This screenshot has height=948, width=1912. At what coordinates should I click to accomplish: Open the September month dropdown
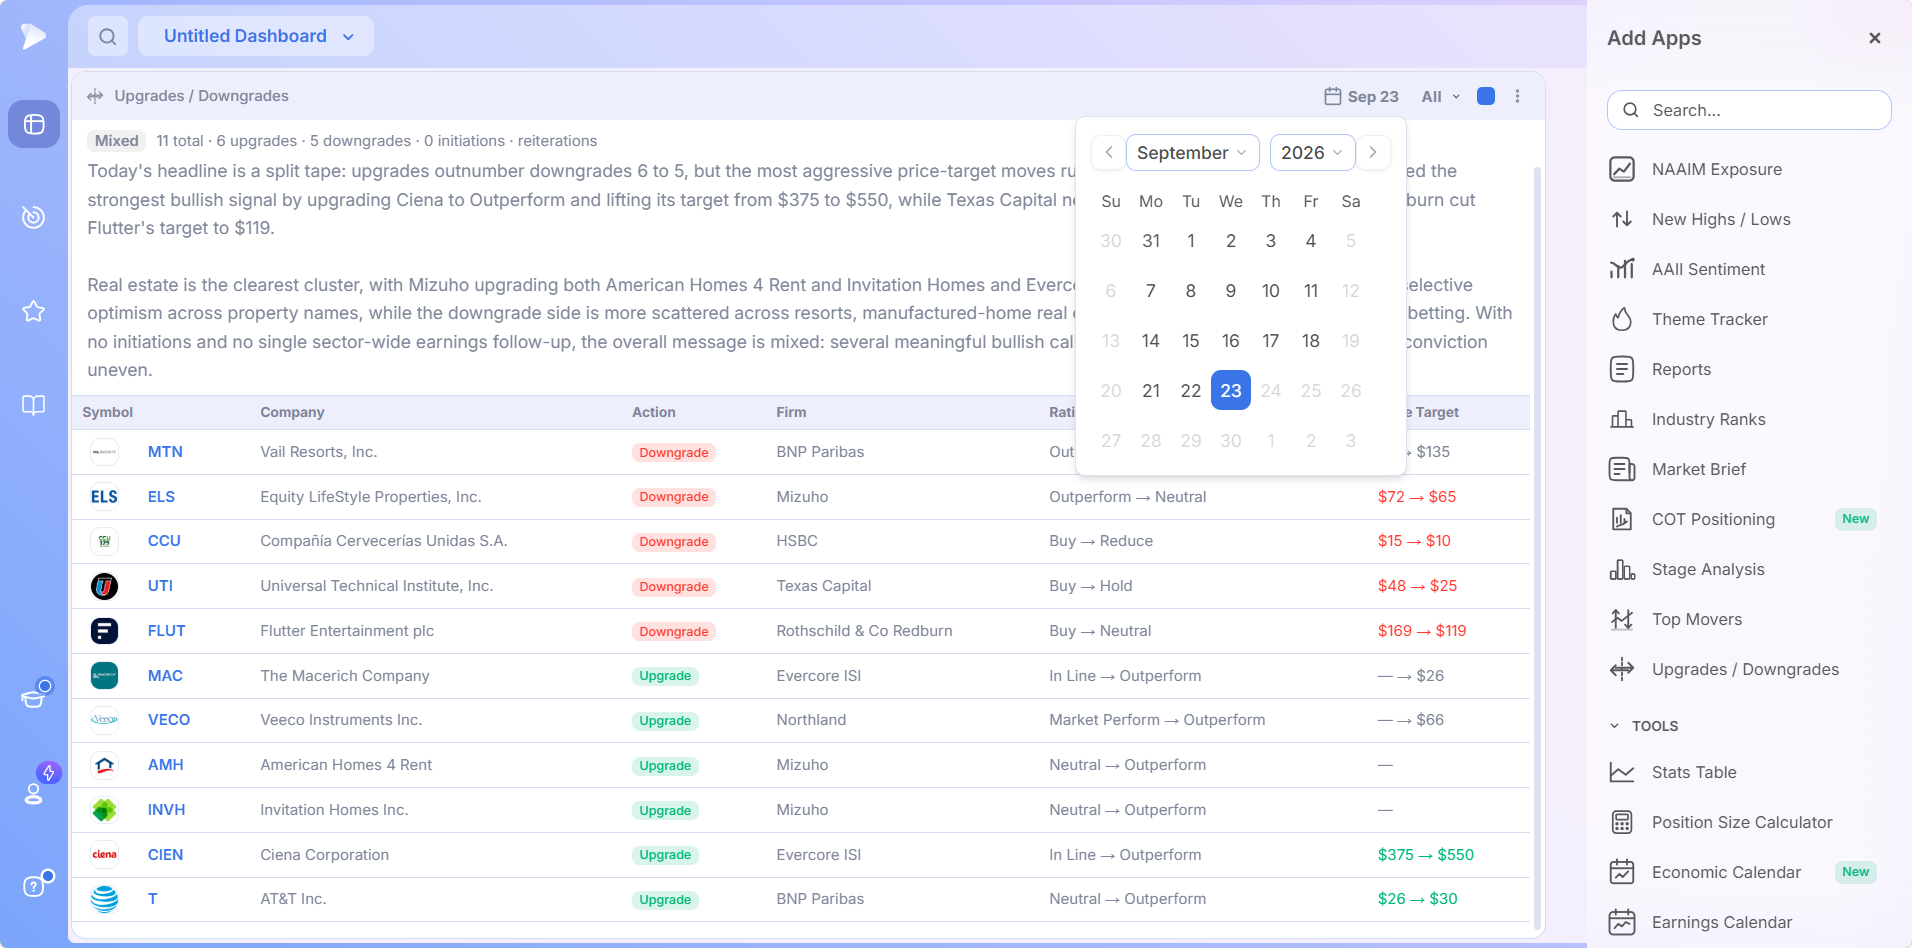coord(1192,153)
